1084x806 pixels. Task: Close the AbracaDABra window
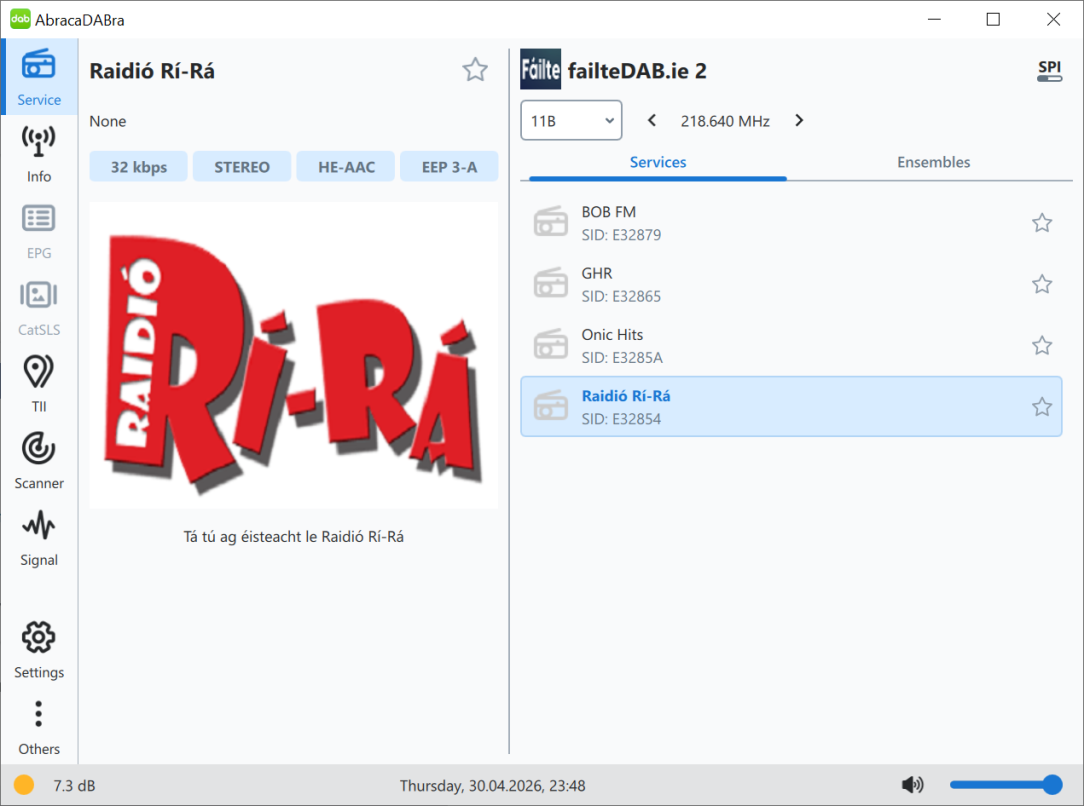point(1053,19)
